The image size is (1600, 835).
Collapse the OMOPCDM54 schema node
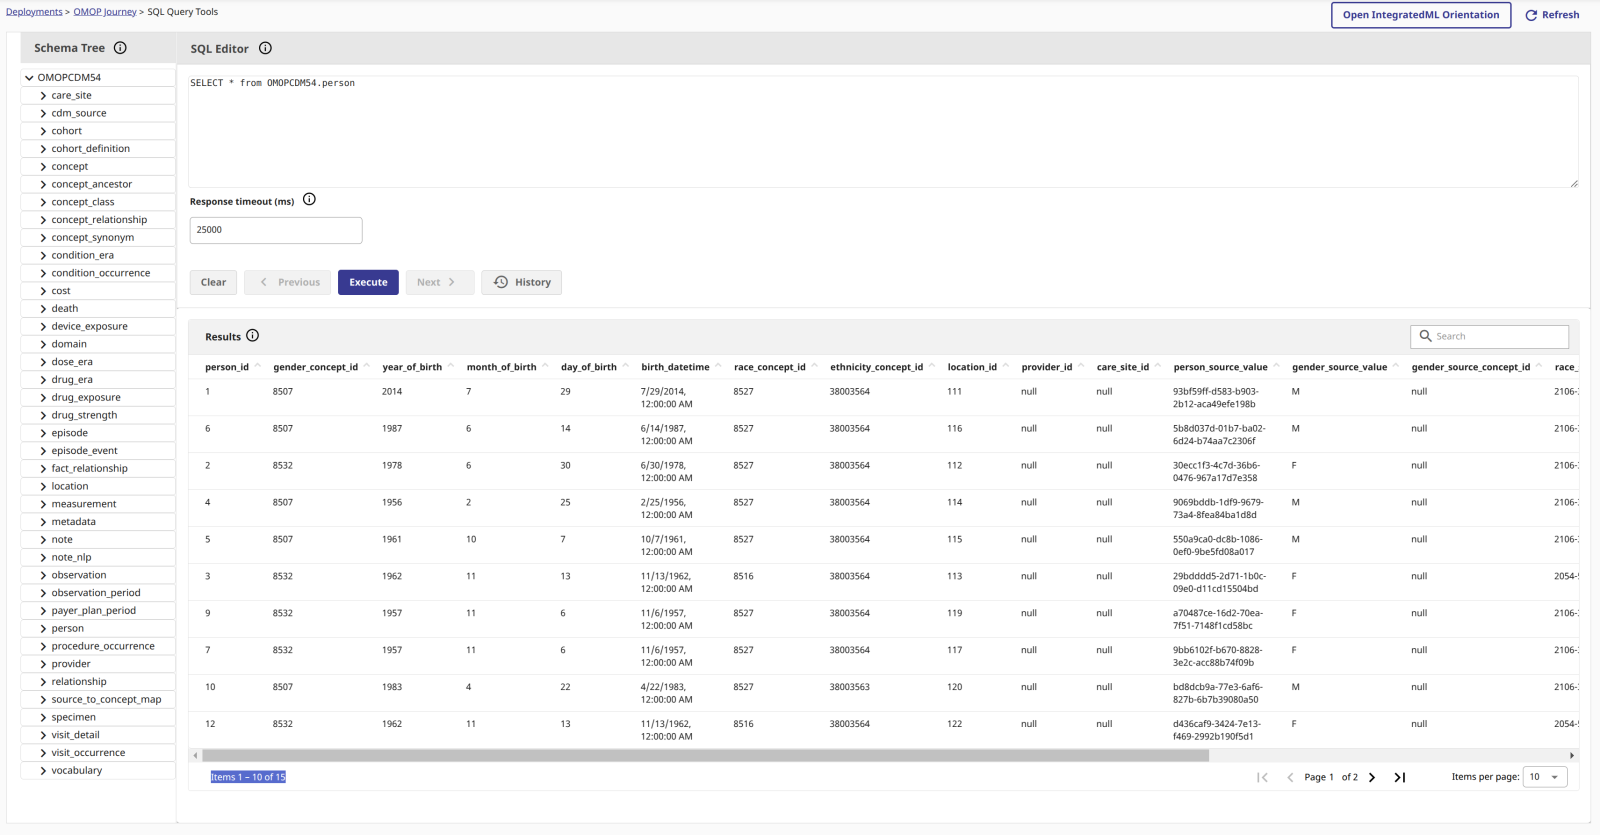point(29,77)
